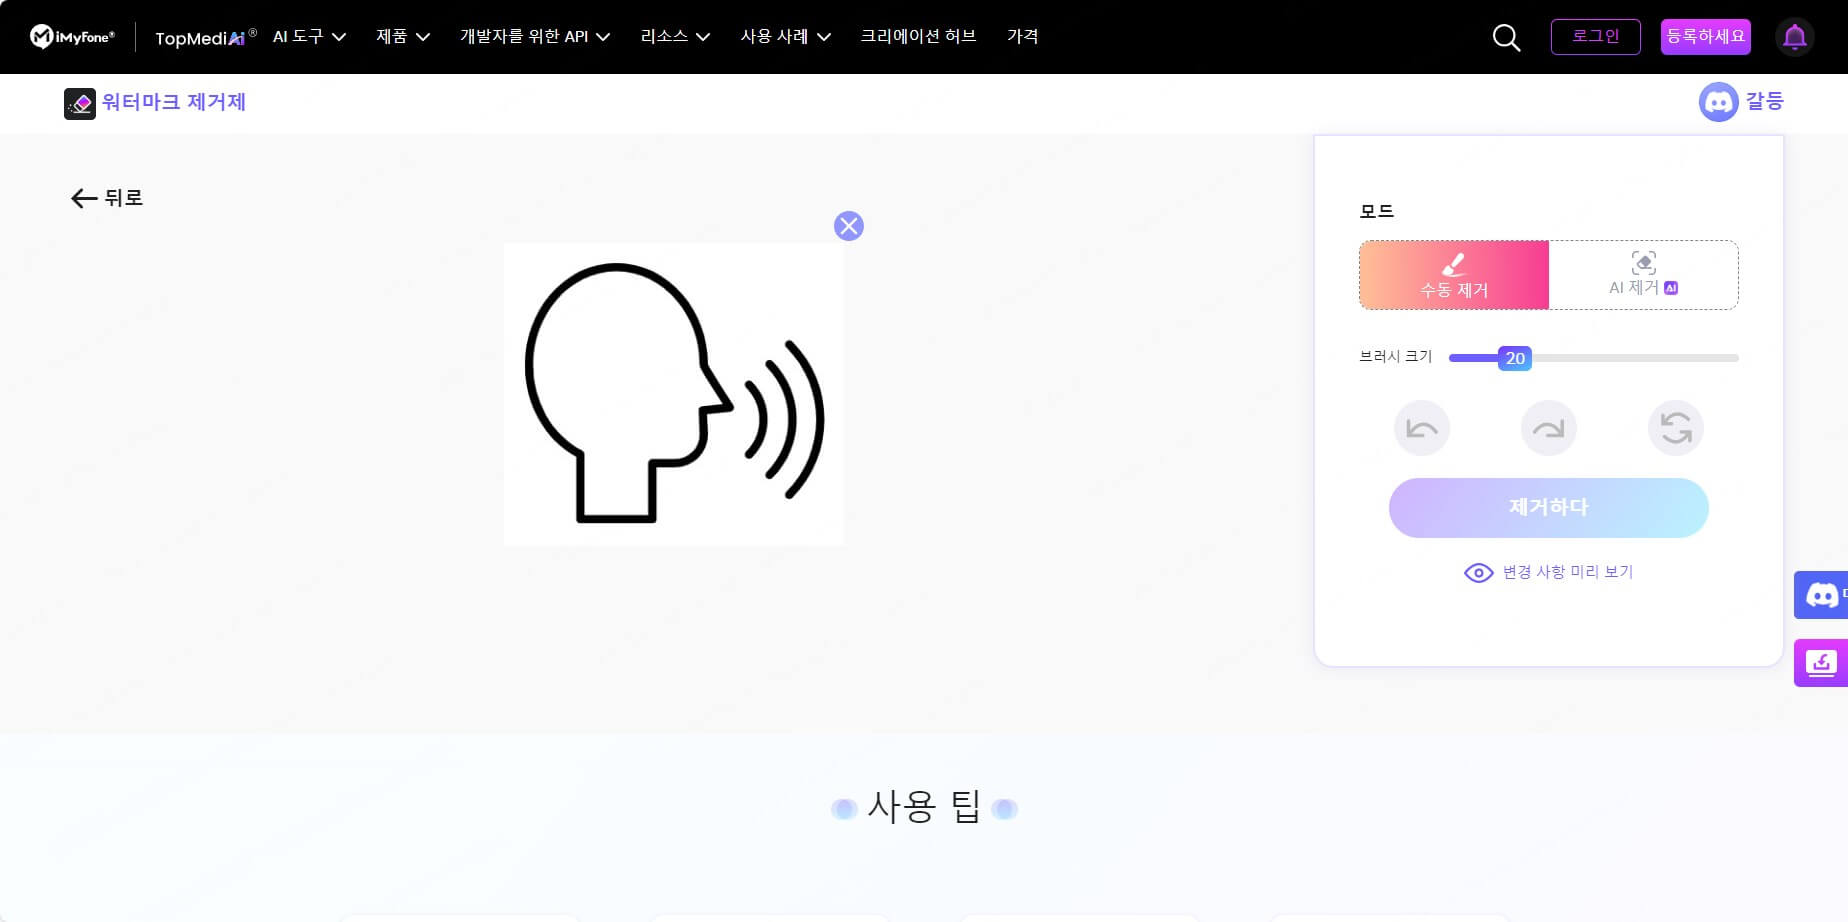
Task: Open the search magnifier icon
Action: 1506,38
